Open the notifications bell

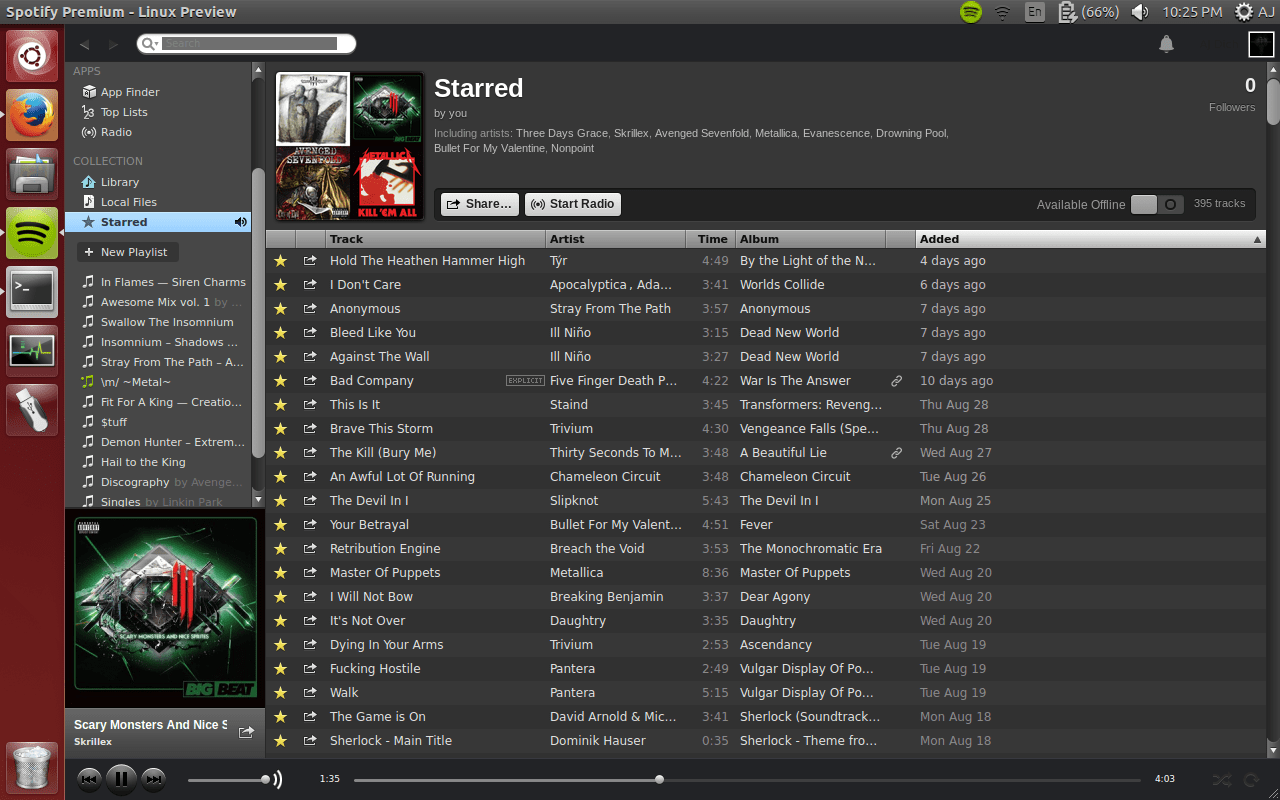(1166, 44)
